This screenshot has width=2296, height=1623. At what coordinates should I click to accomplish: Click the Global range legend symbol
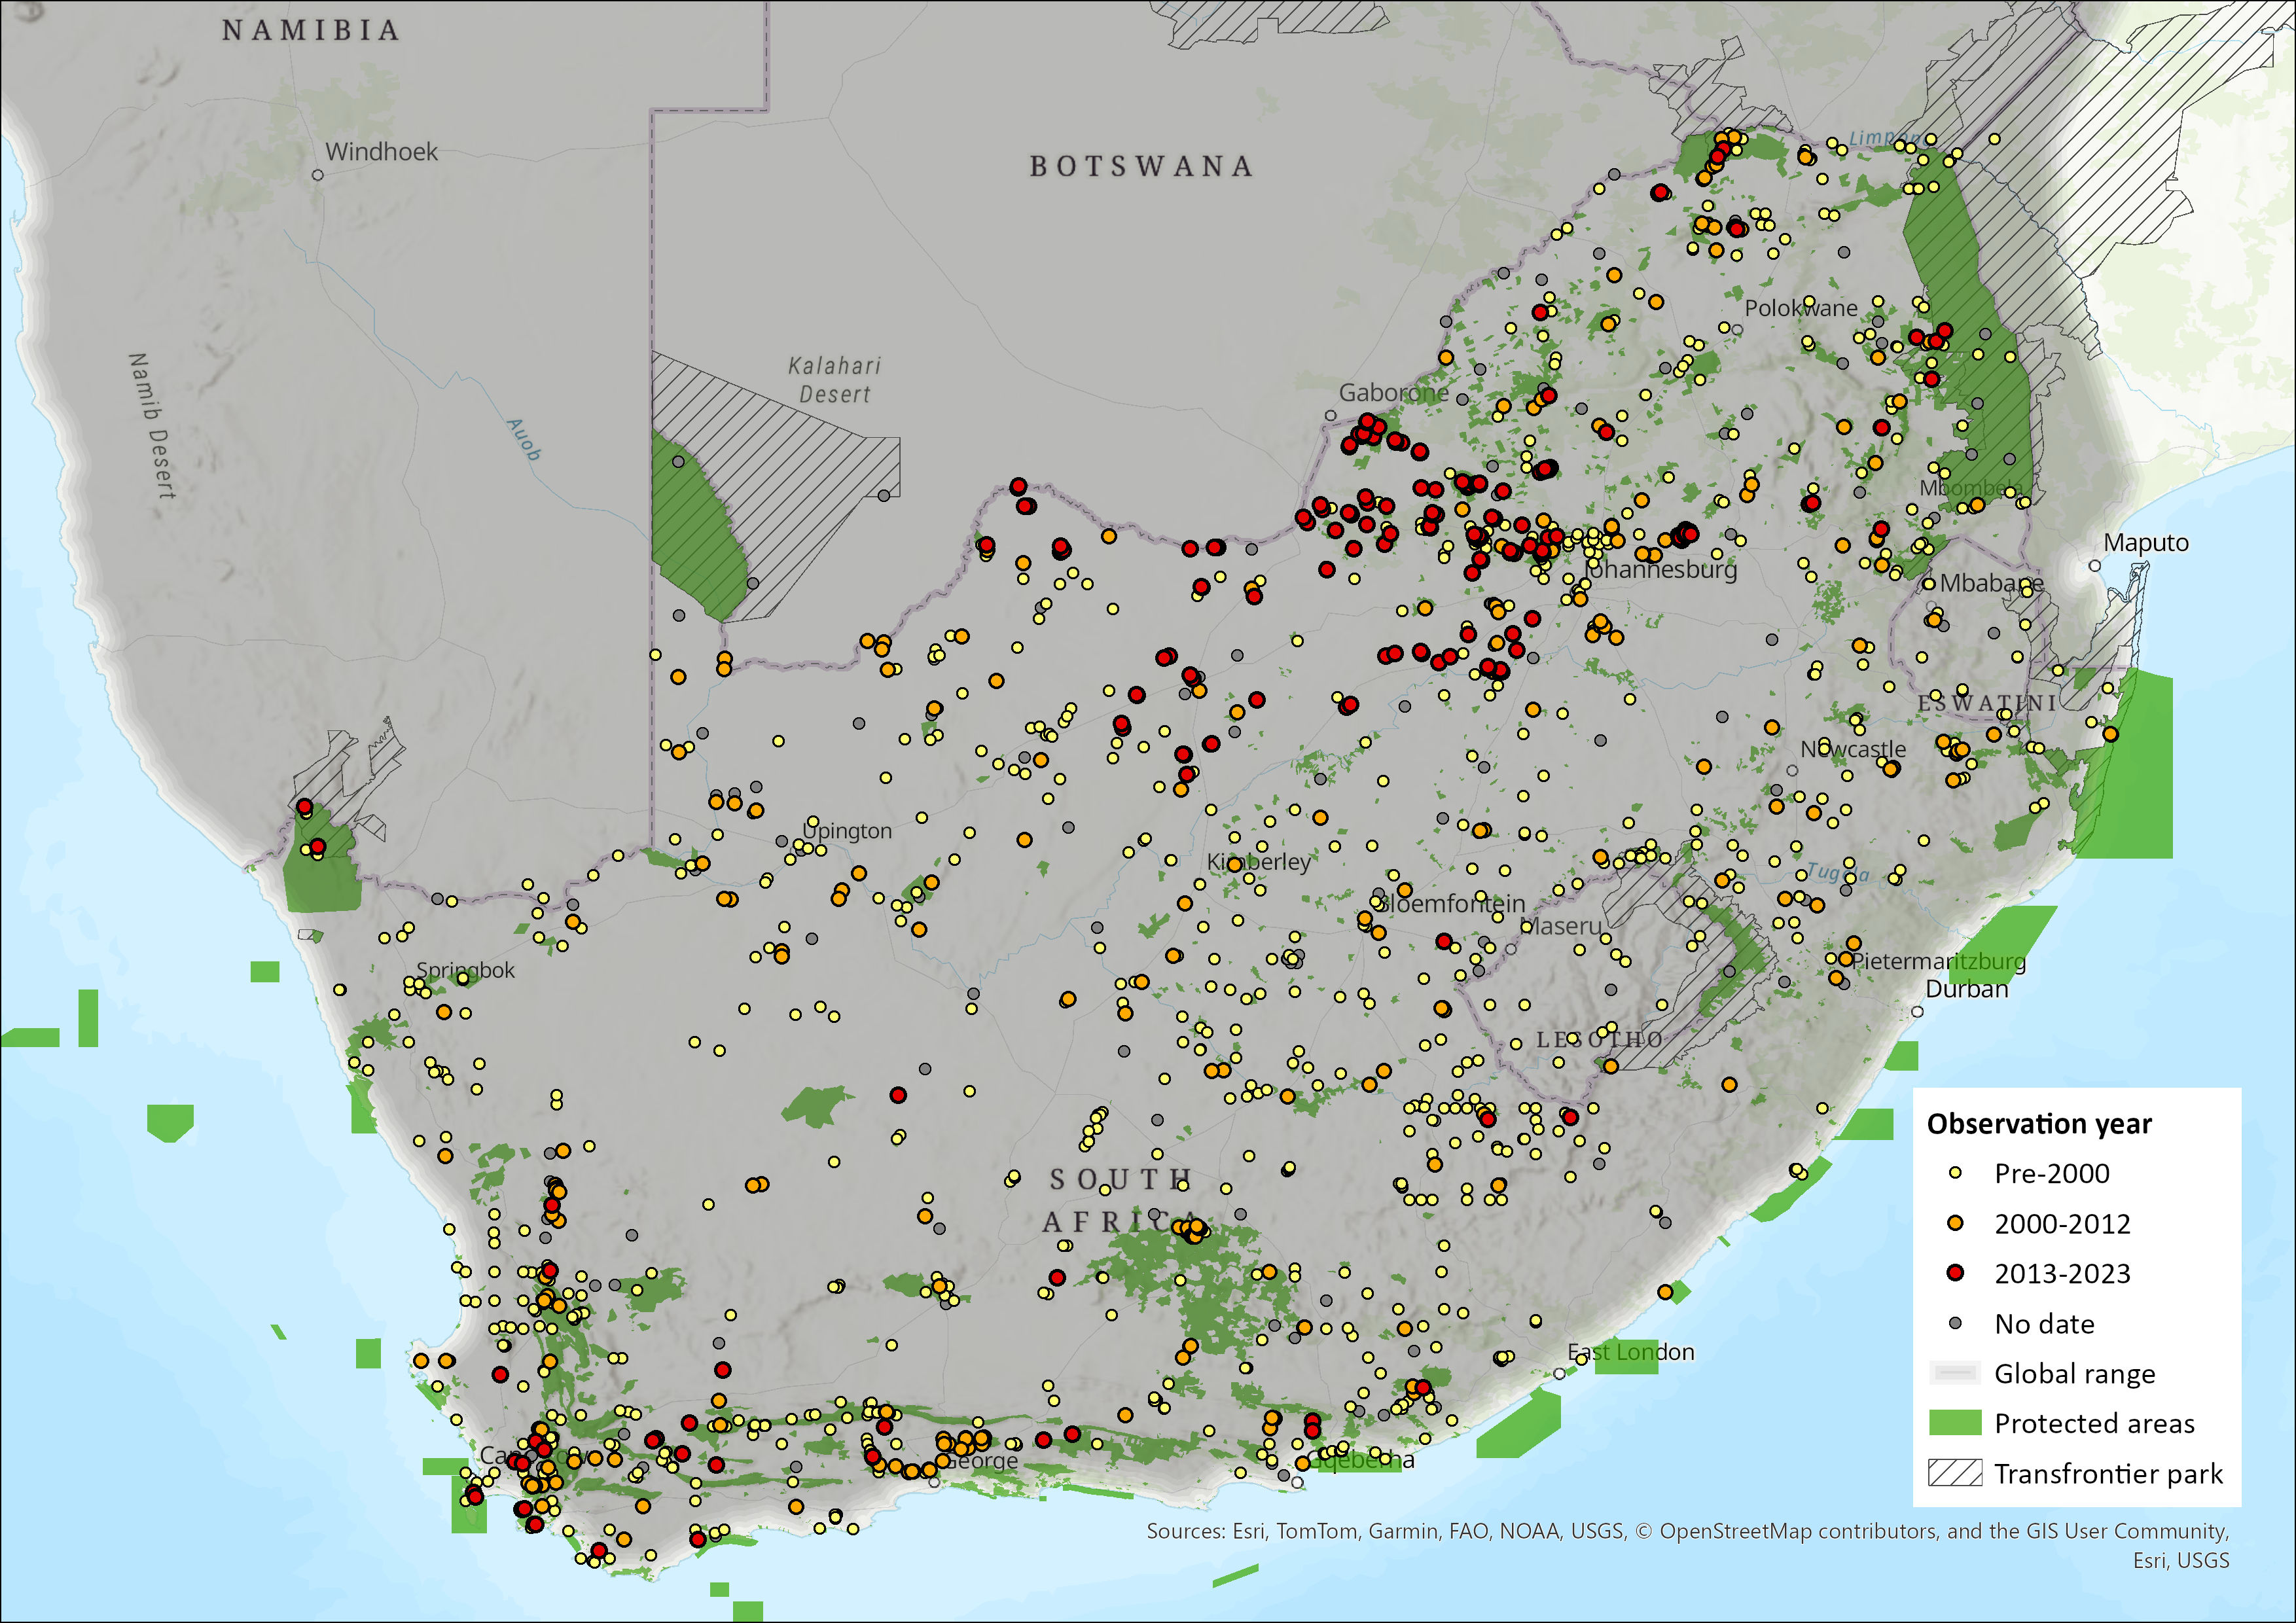[x=1954, y=1373]
